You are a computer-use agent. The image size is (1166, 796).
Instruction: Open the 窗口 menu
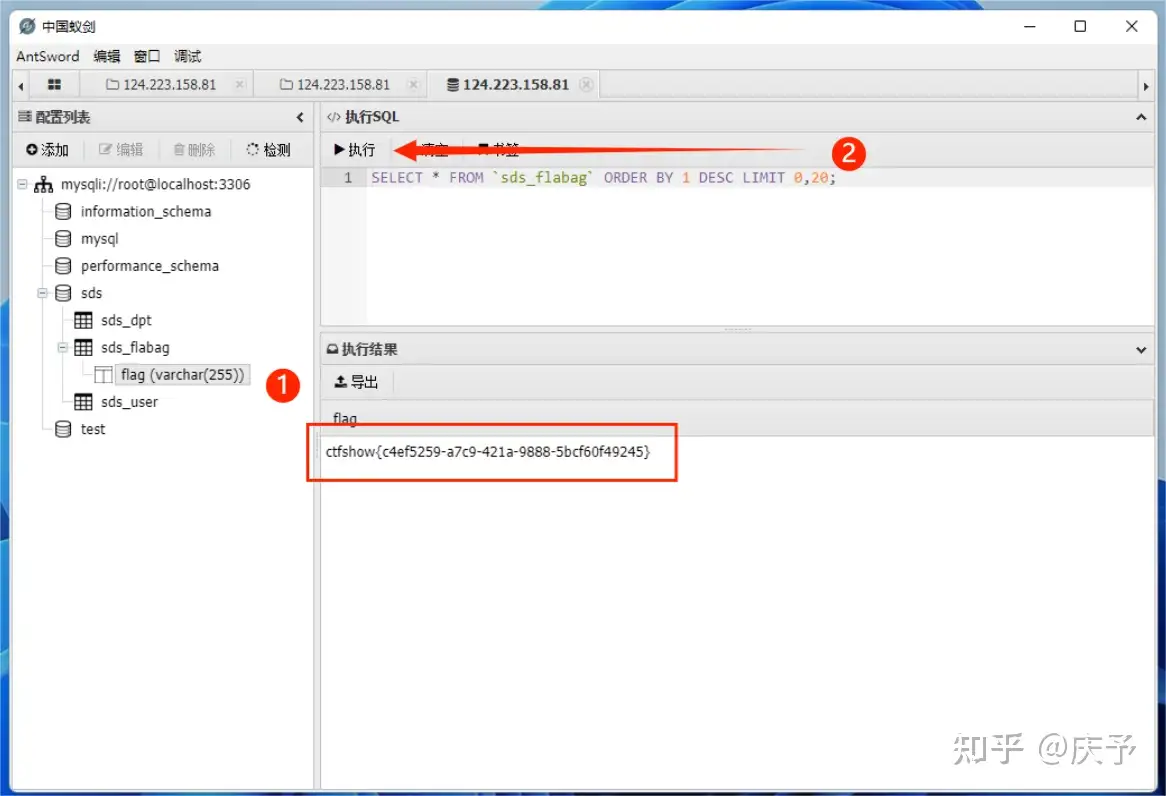coord(146,56)
